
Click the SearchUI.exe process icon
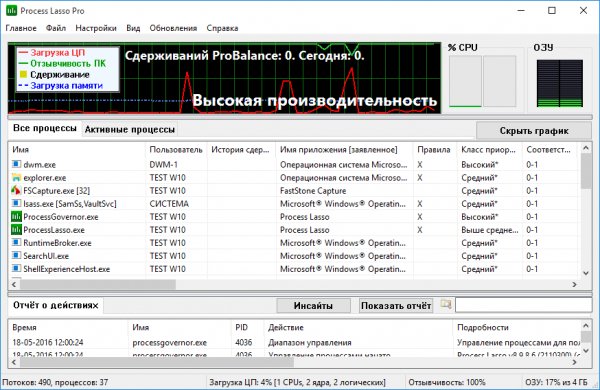click(16, 255)
